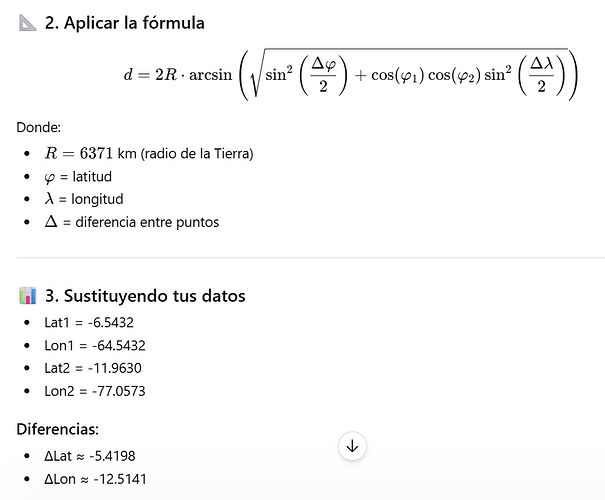Click the 'φ = latitud' bullet
605x500 pixels.
point(78,177)
